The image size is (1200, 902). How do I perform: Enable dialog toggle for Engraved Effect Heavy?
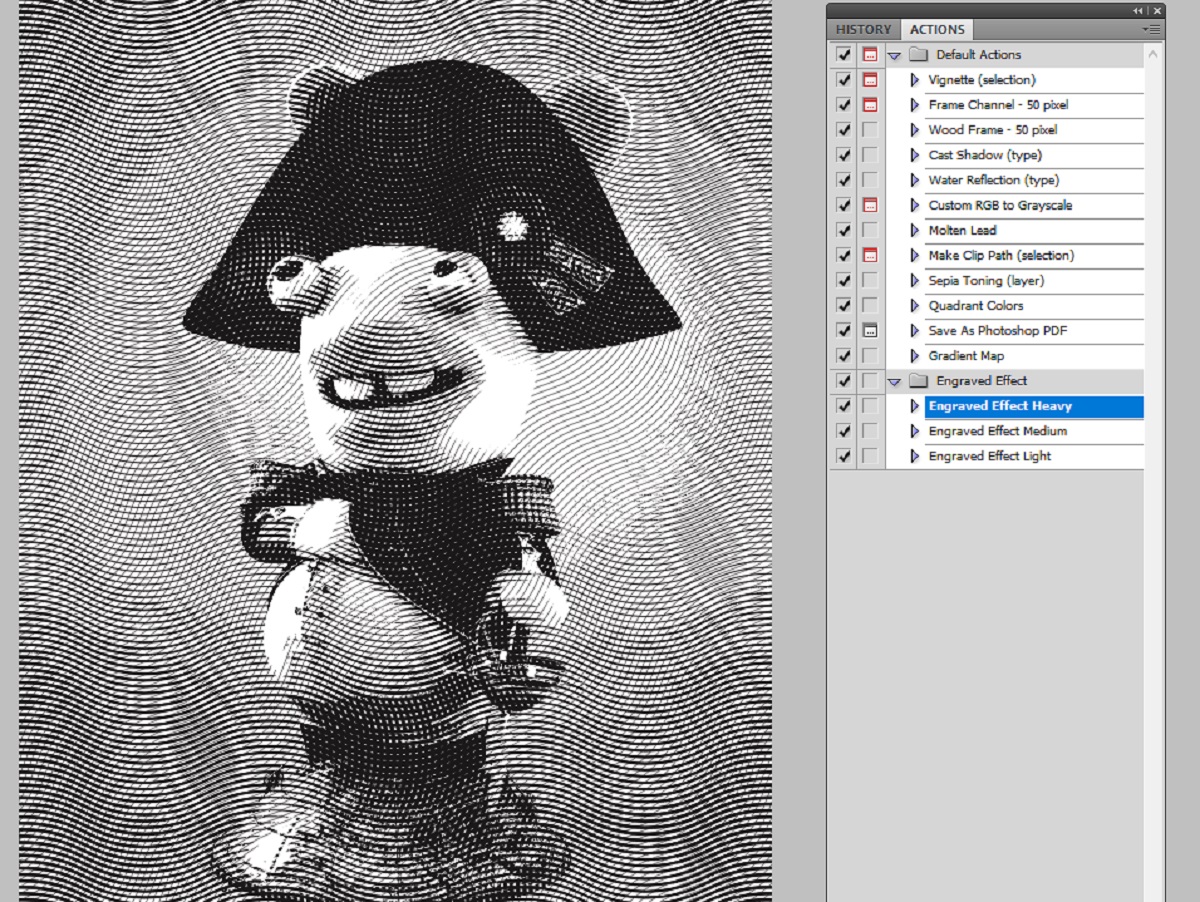coord(870,406)
